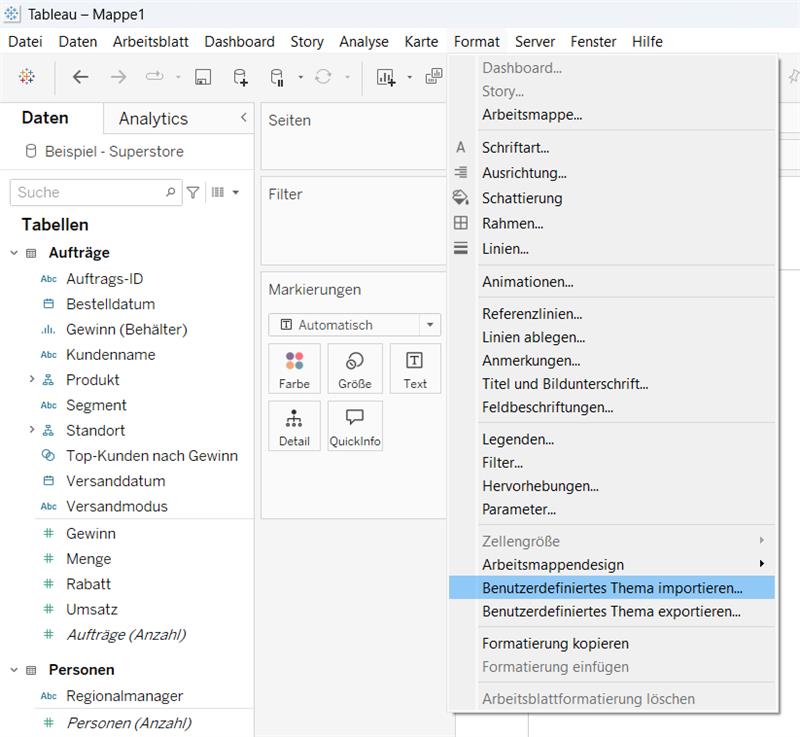Screen dimensions: 800x737
Task: Choose Benutzerdefiniertes Thema exportieren
Action: [x=611, y=611]
